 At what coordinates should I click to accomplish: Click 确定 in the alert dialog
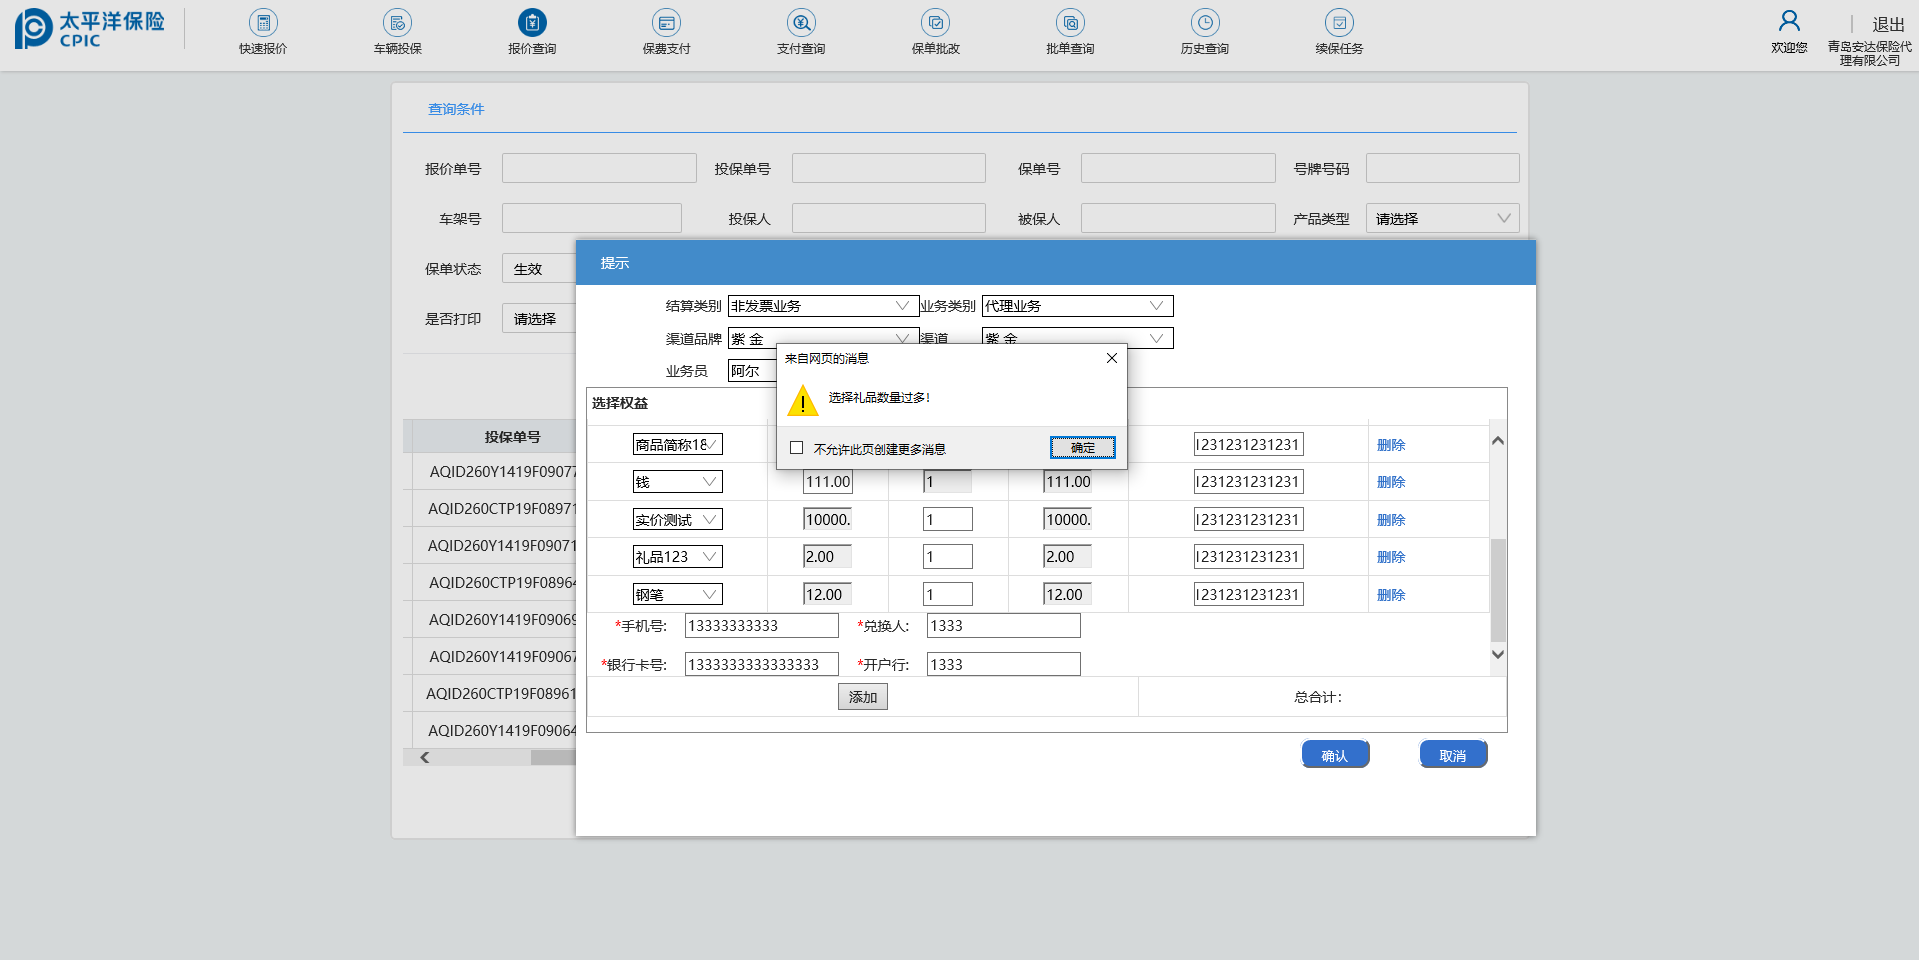pos(1082,448)
